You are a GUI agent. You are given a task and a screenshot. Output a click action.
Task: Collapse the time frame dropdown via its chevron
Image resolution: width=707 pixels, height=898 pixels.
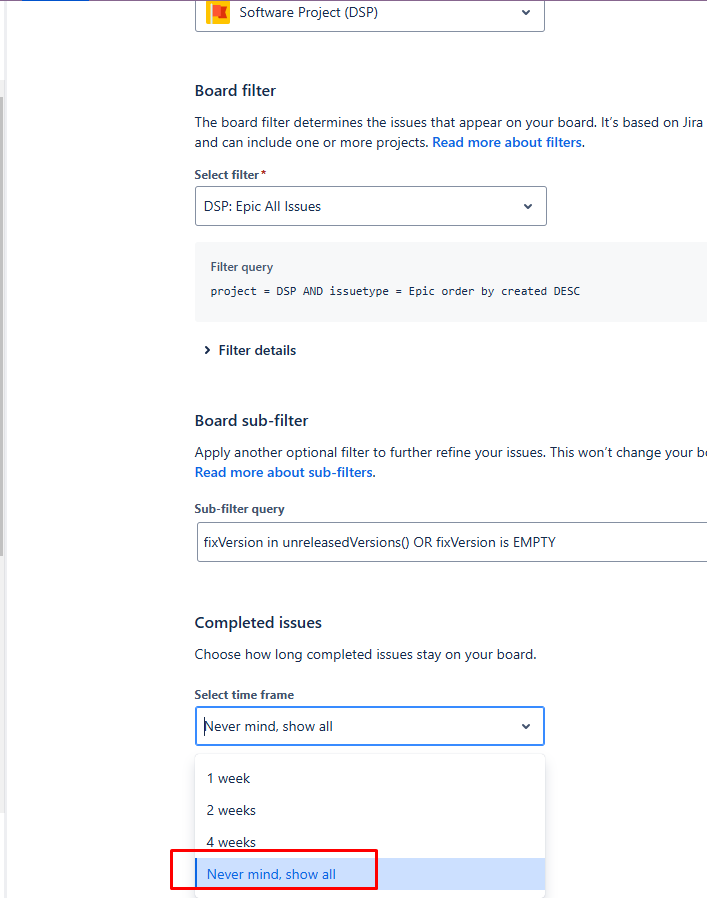pos(526,726)
